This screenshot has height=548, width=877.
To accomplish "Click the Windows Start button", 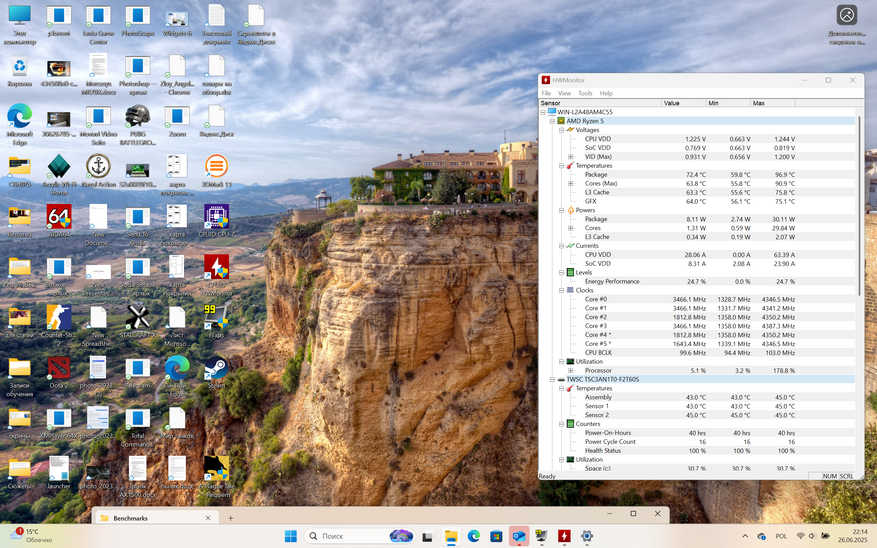I will [x=291, y=536].
